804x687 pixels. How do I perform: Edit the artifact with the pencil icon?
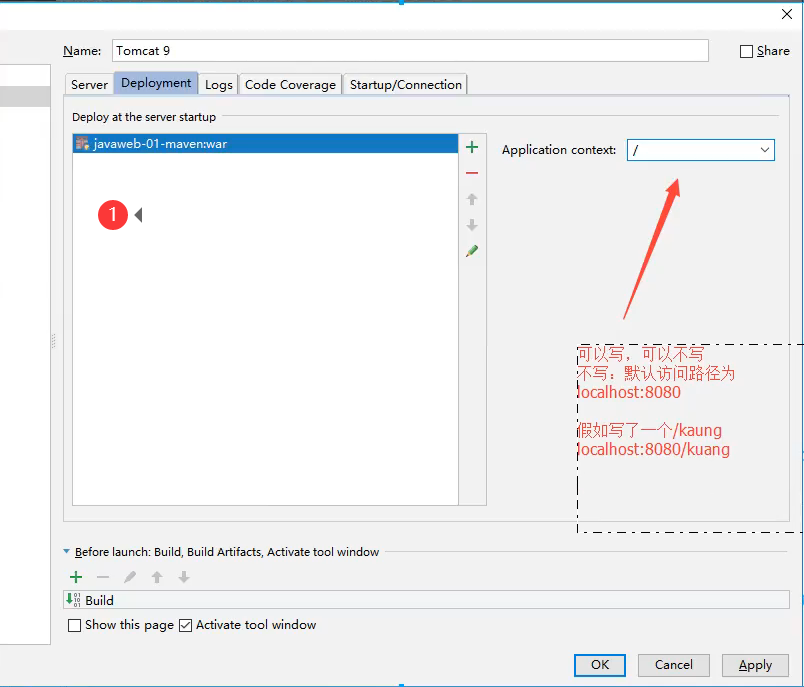click(472, 251)
